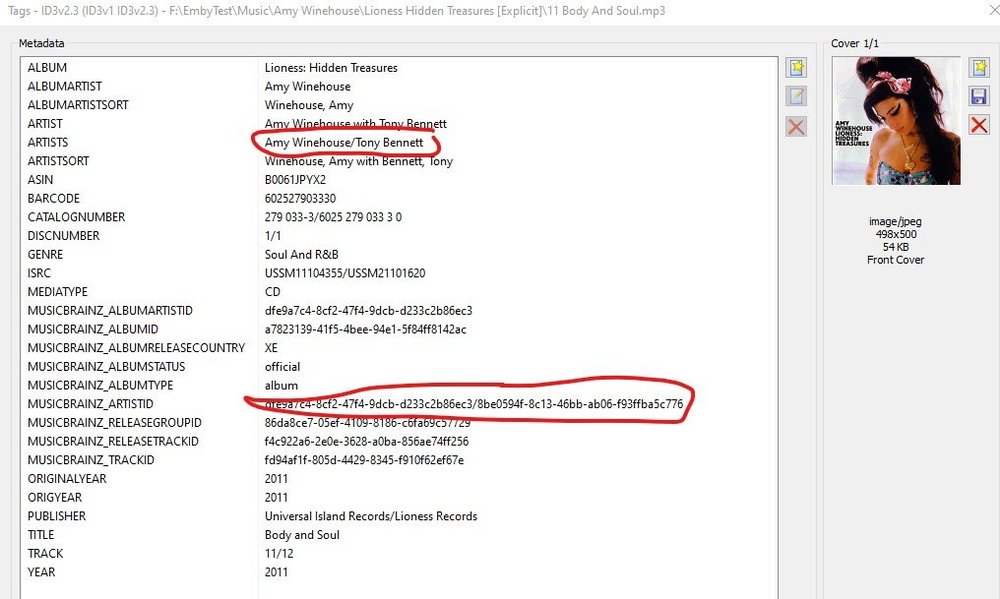This screenshot has width=1000, height=599.
Task: Select the ALBUM field name
Action: point(47,68)
